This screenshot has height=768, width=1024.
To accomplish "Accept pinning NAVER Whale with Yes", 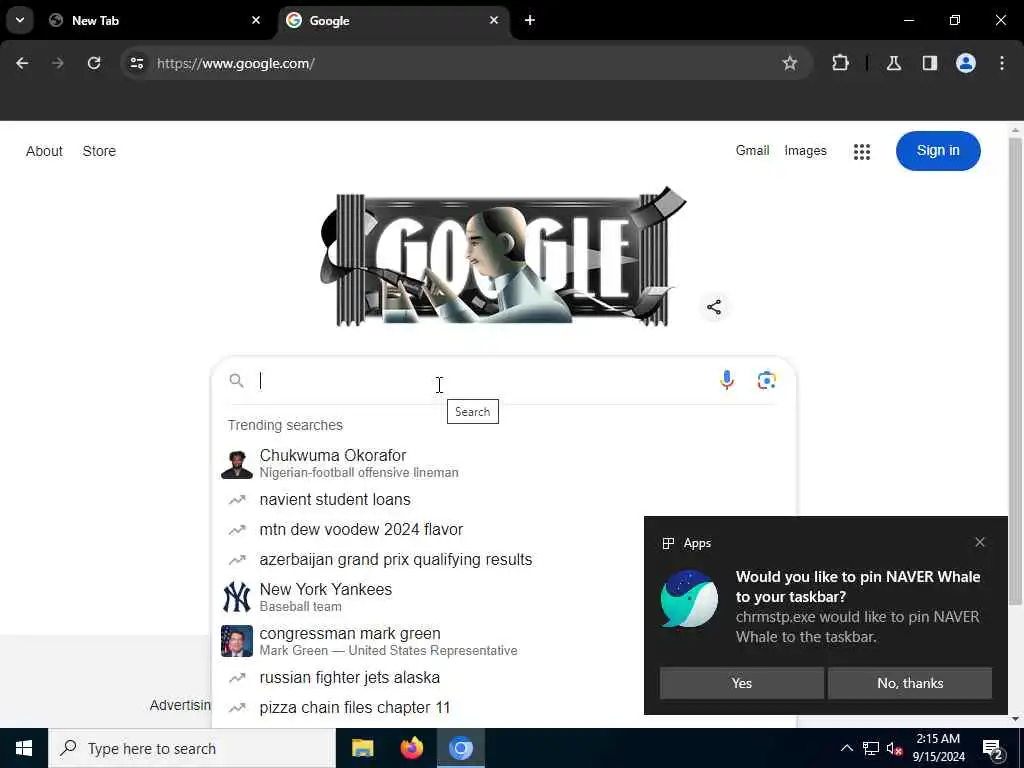I will tap(741, 683).
